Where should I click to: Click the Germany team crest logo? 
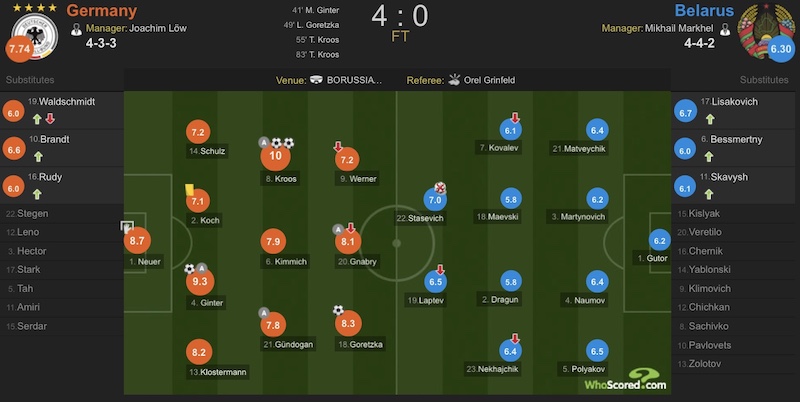(35, 36)
